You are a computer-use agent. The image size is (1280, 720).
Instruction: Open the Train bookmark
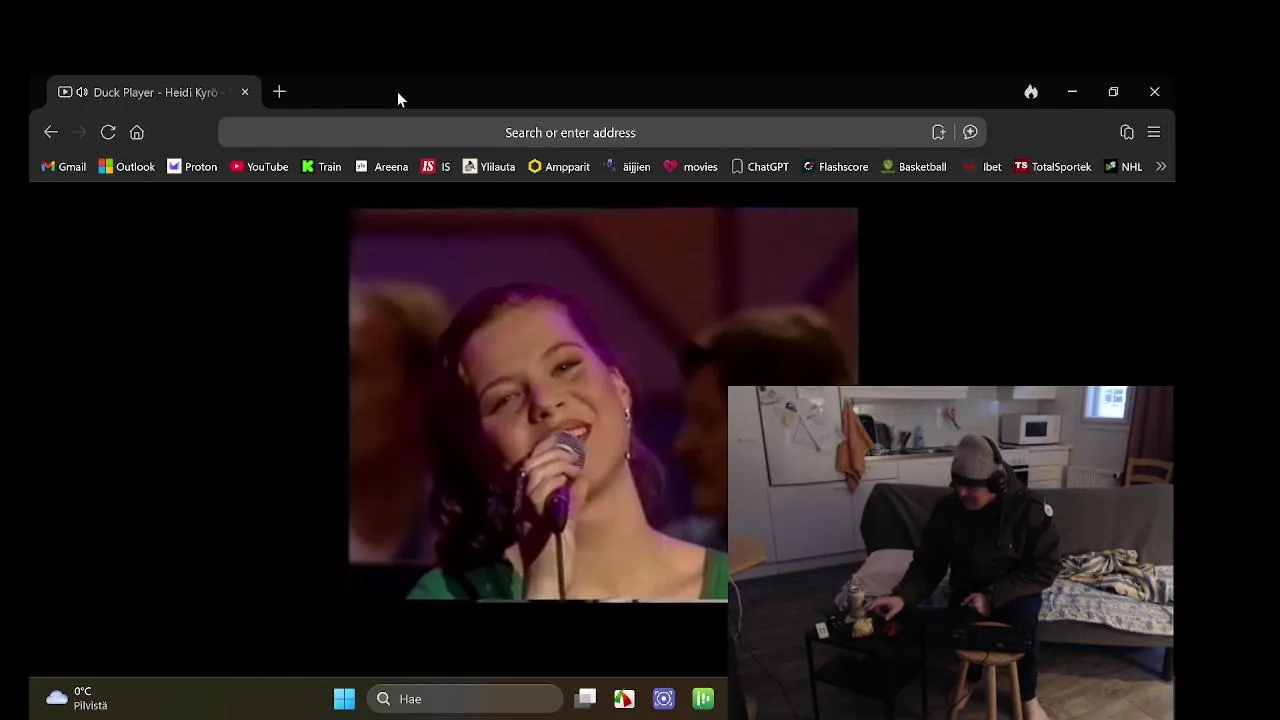pos(321,167)
